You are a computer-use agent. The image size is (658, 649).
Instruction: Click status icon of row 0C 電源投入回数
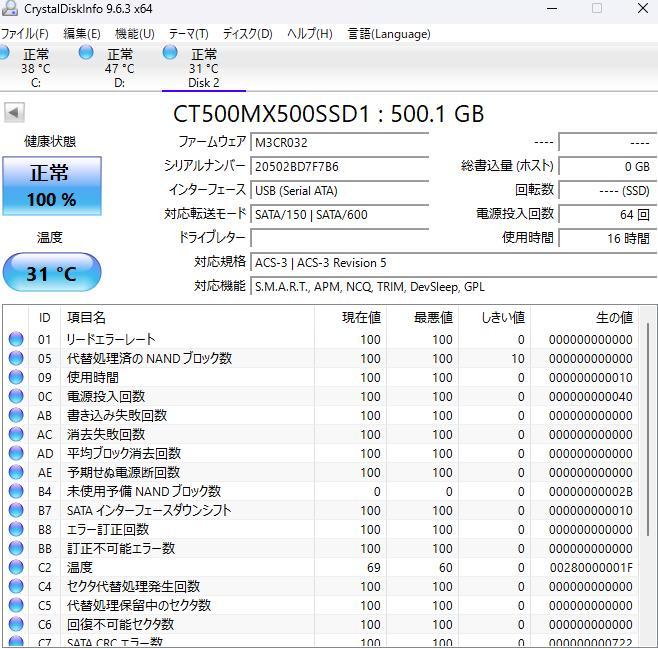[16, 396]
